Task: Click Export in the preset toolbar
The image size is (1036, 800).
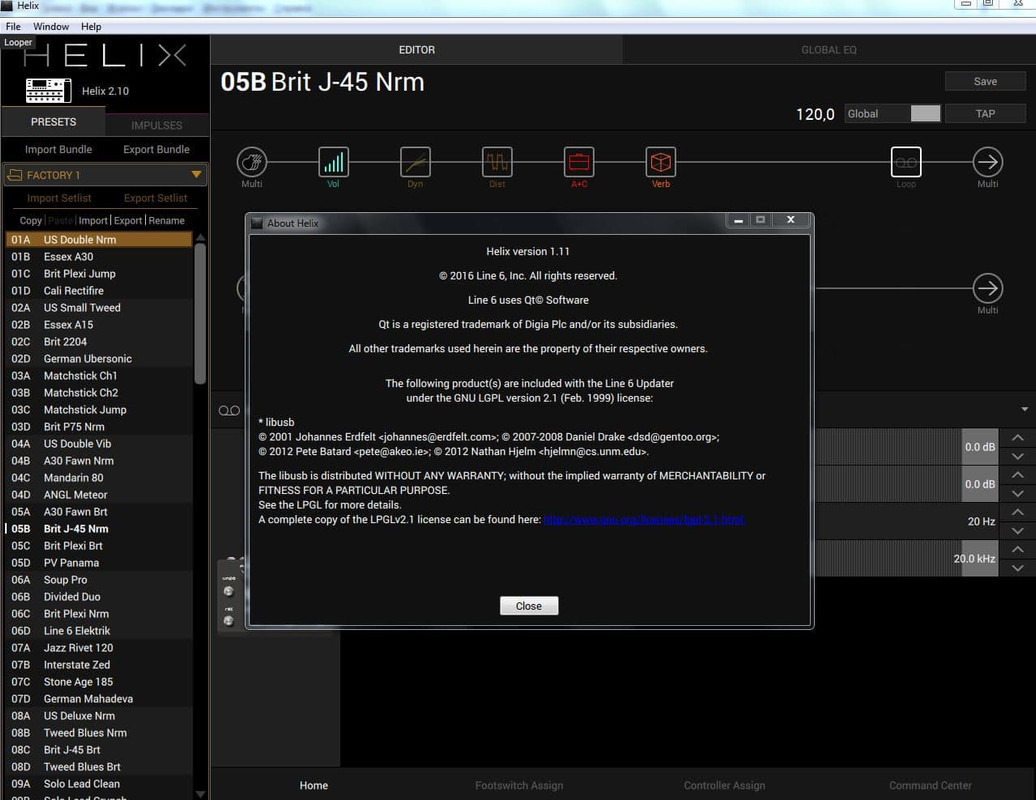Action: pos(128,221)
